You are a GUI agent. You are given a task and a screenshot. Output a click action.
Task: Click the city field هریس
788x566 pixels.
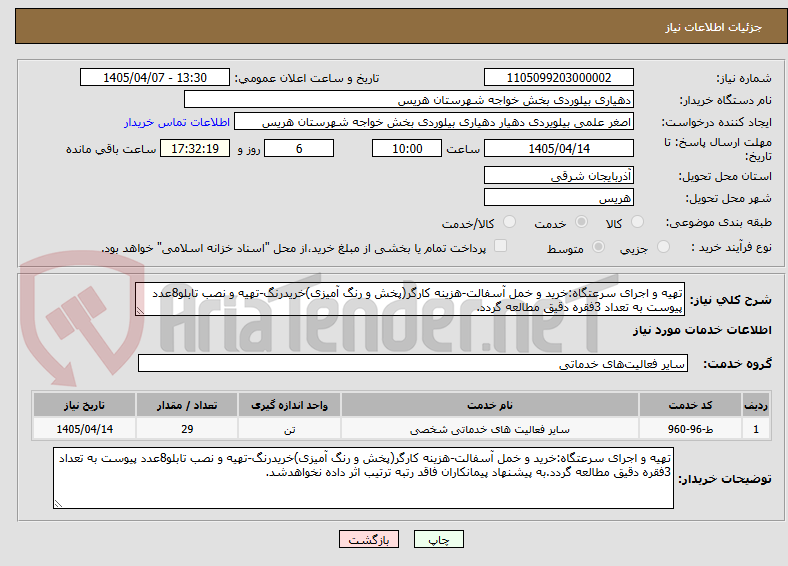(x=559, y=197)
